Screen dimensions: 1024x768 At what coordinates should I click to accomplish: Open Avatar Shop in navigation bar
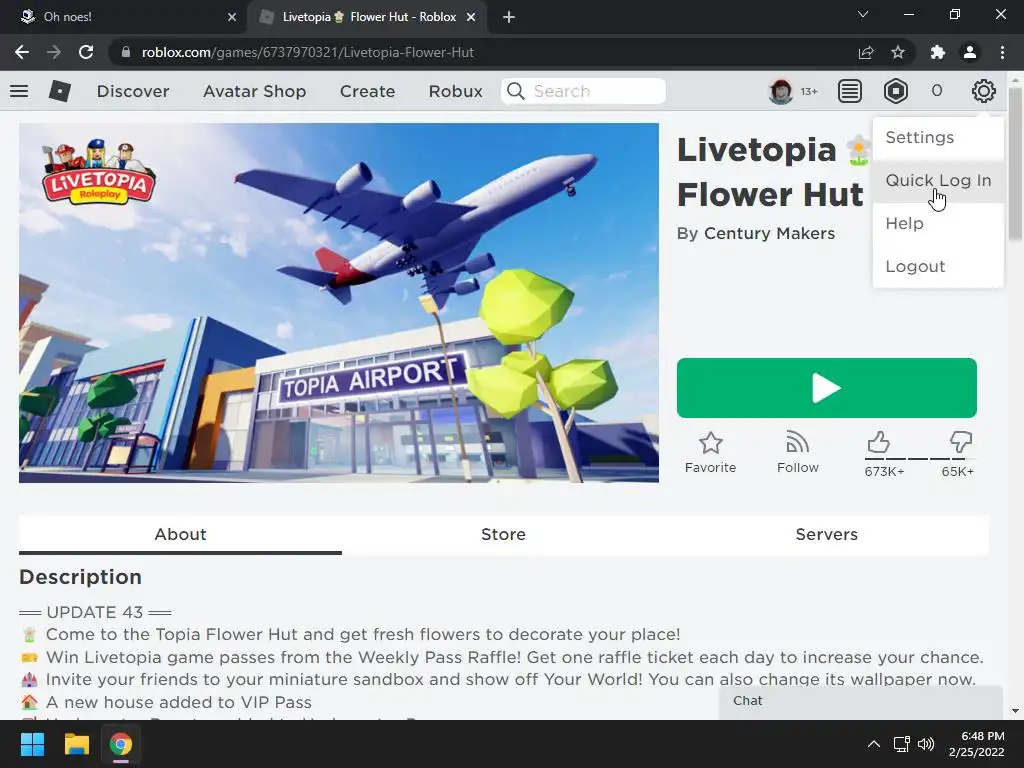254,91
